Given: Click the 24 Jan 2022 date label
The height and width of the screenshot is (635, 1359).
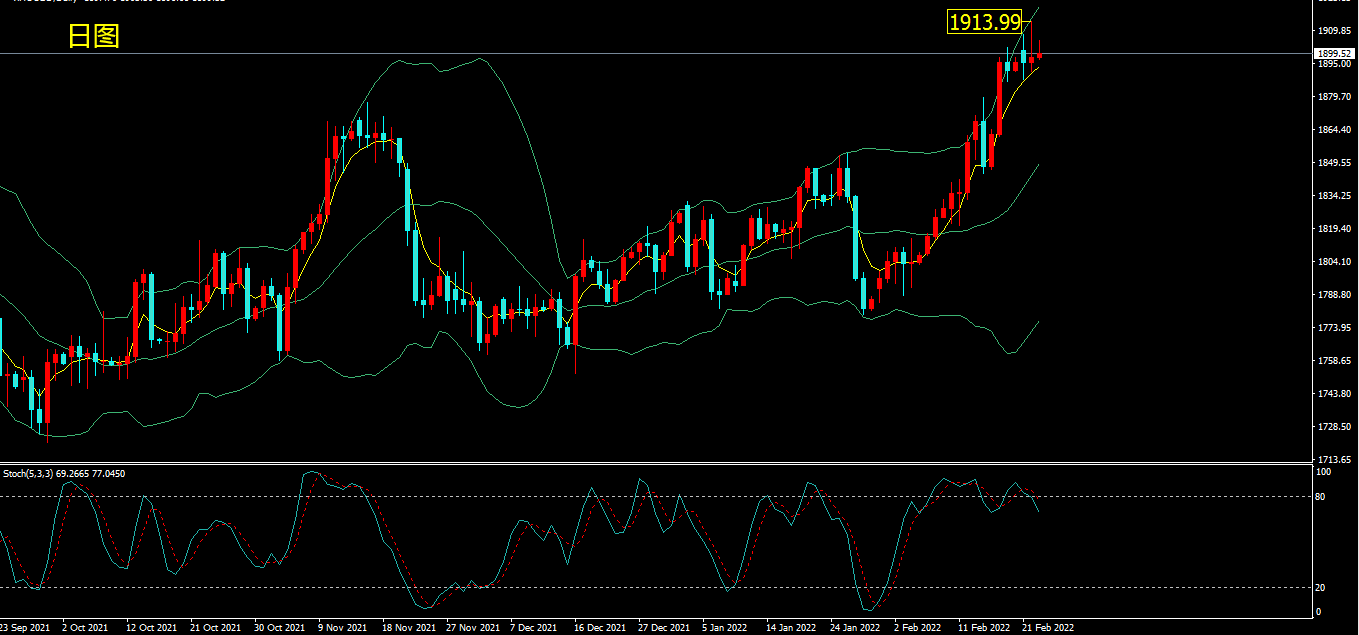Looking at the screenshot, I should (x=855, y=628).
